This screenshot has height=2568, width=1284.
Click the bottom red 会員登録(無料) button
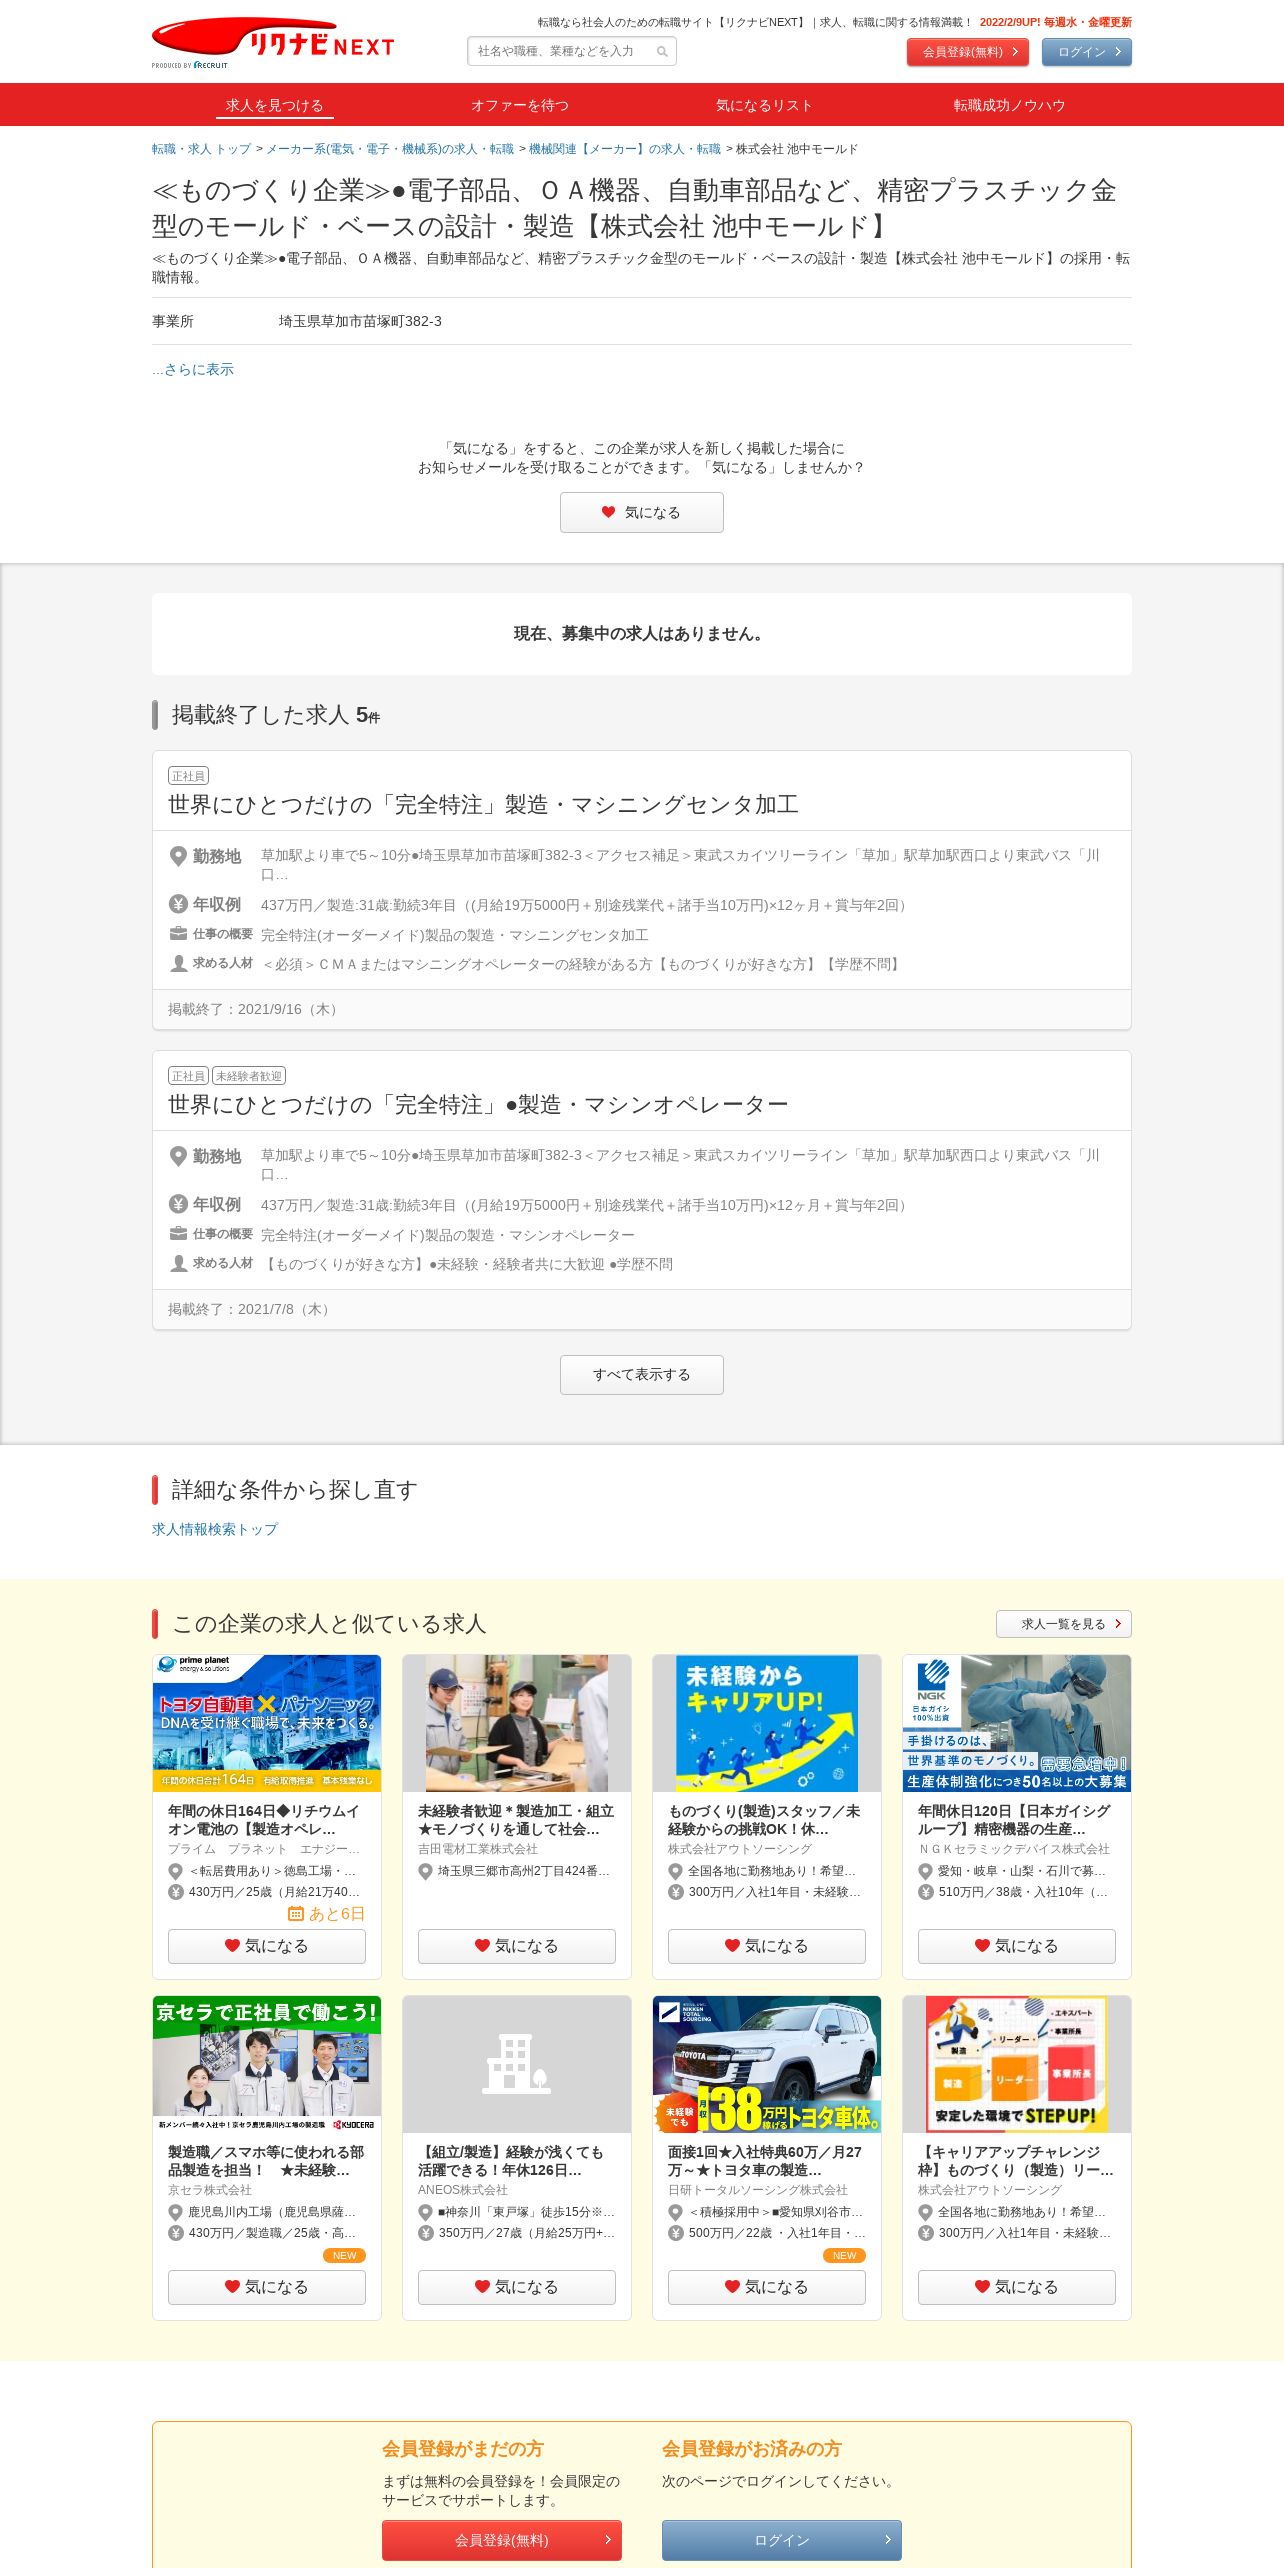point(502,2540)
